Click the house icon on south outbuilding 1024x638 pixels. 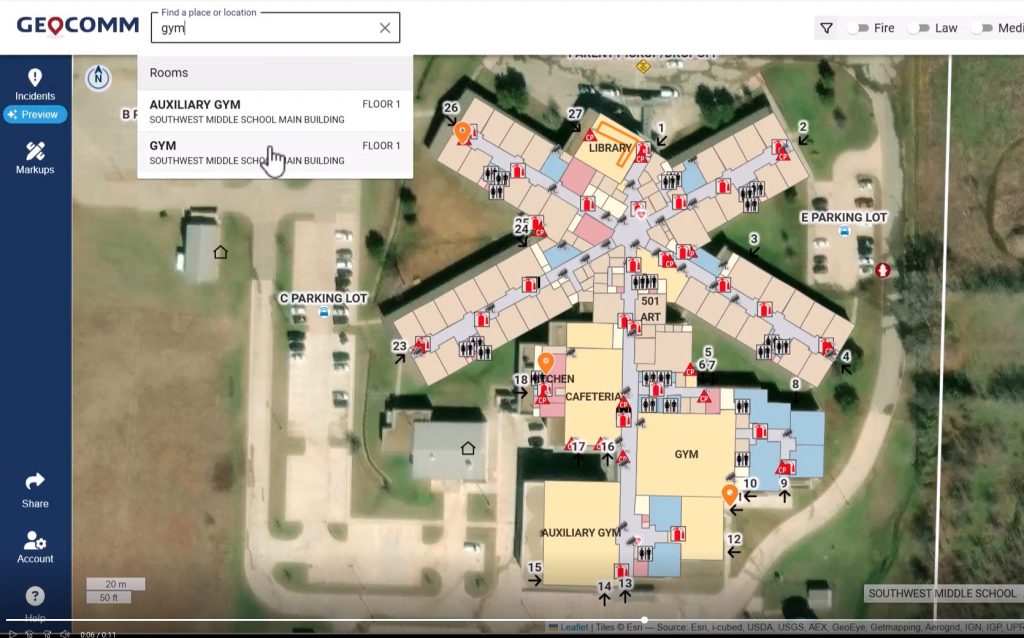[x=468, y=448]
